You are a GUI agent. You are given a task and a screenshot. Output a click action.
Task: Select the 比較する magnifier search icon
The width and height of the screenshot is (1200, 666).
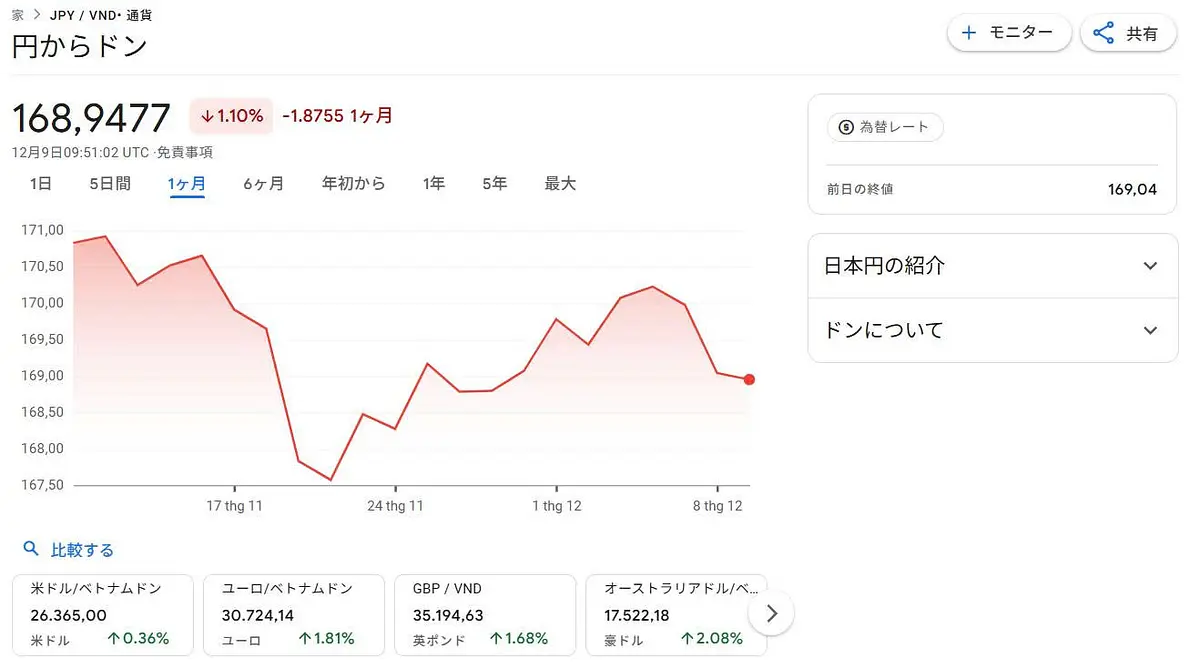pyautogui.click(x=30, y=549)
